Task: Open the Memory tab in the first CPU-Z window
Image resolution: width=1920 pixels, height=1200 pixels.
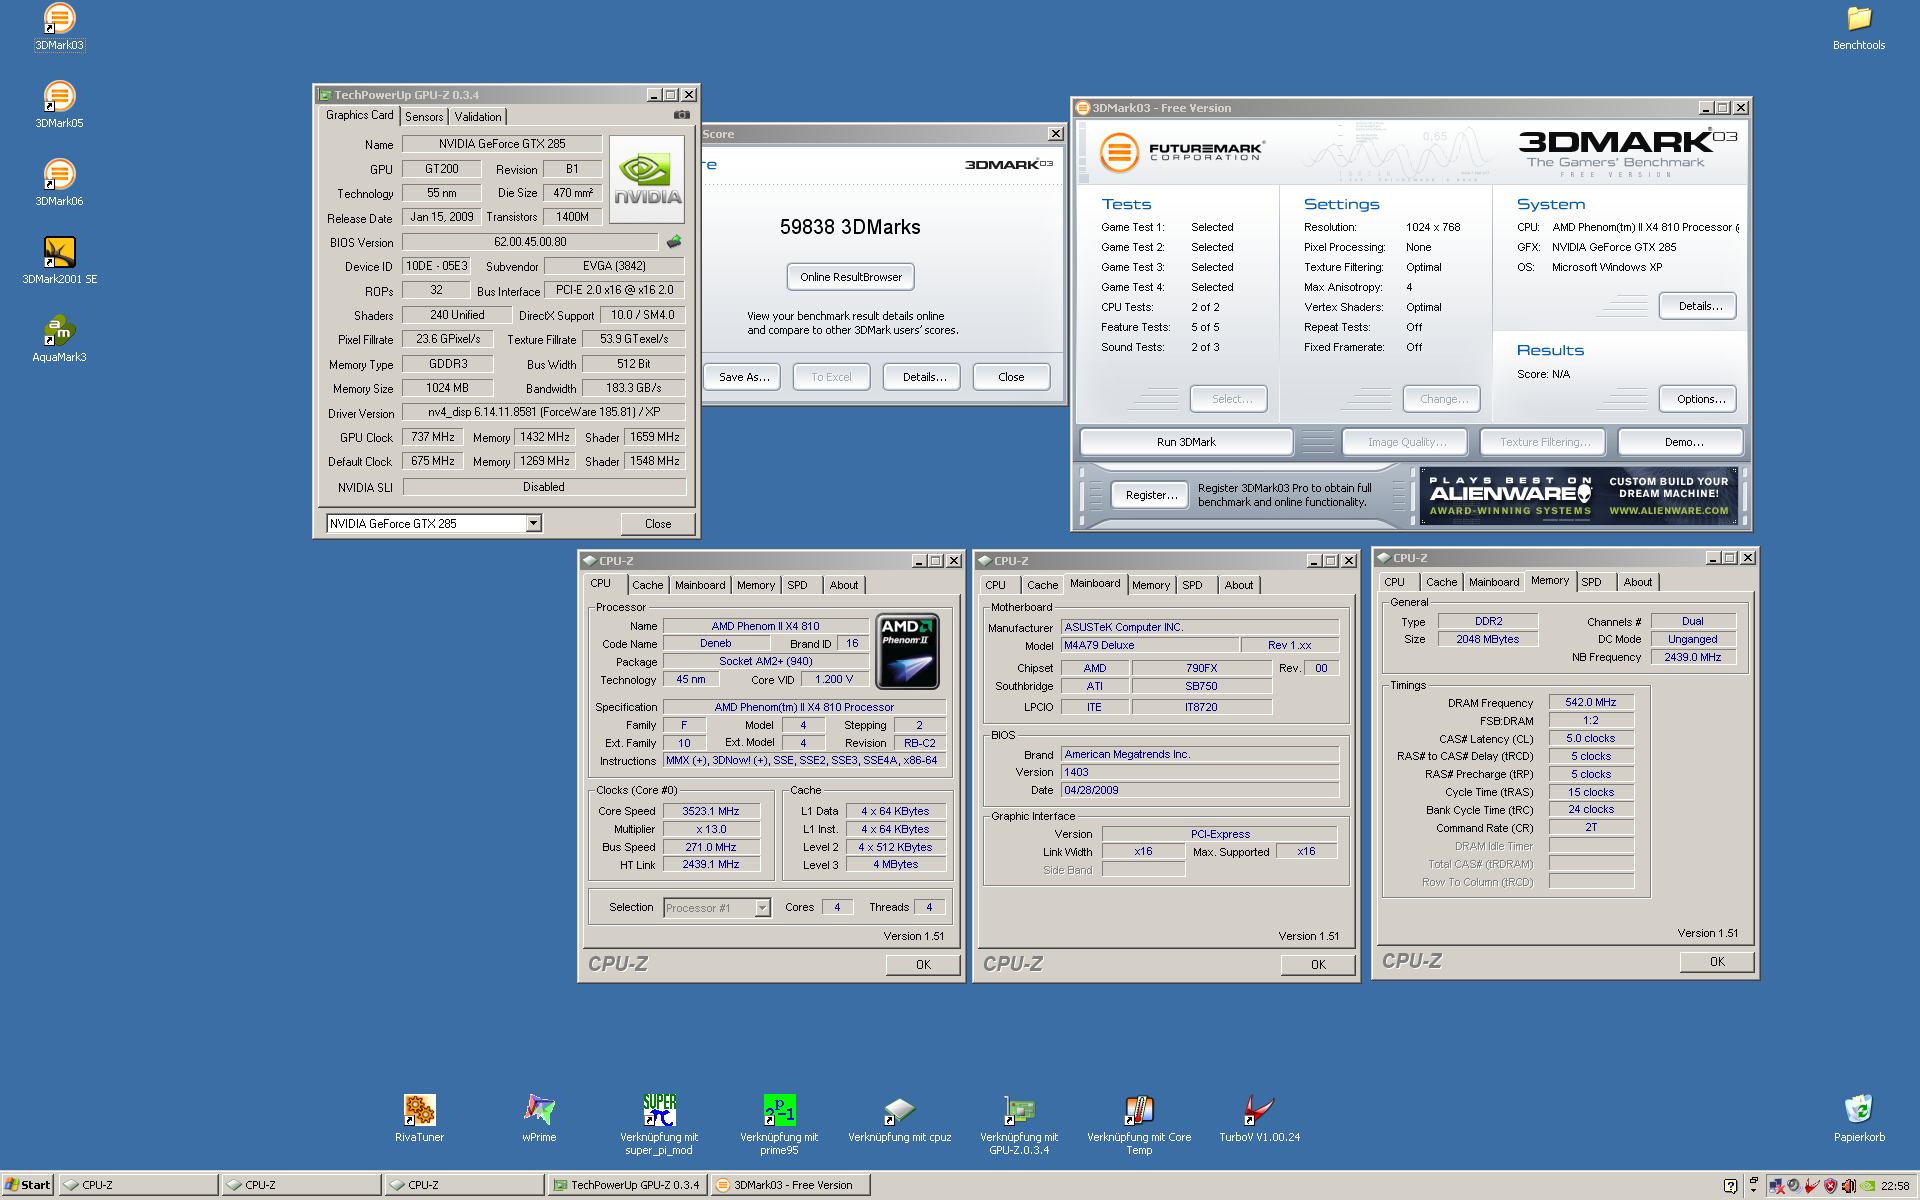Action: (x=756, y=585)
